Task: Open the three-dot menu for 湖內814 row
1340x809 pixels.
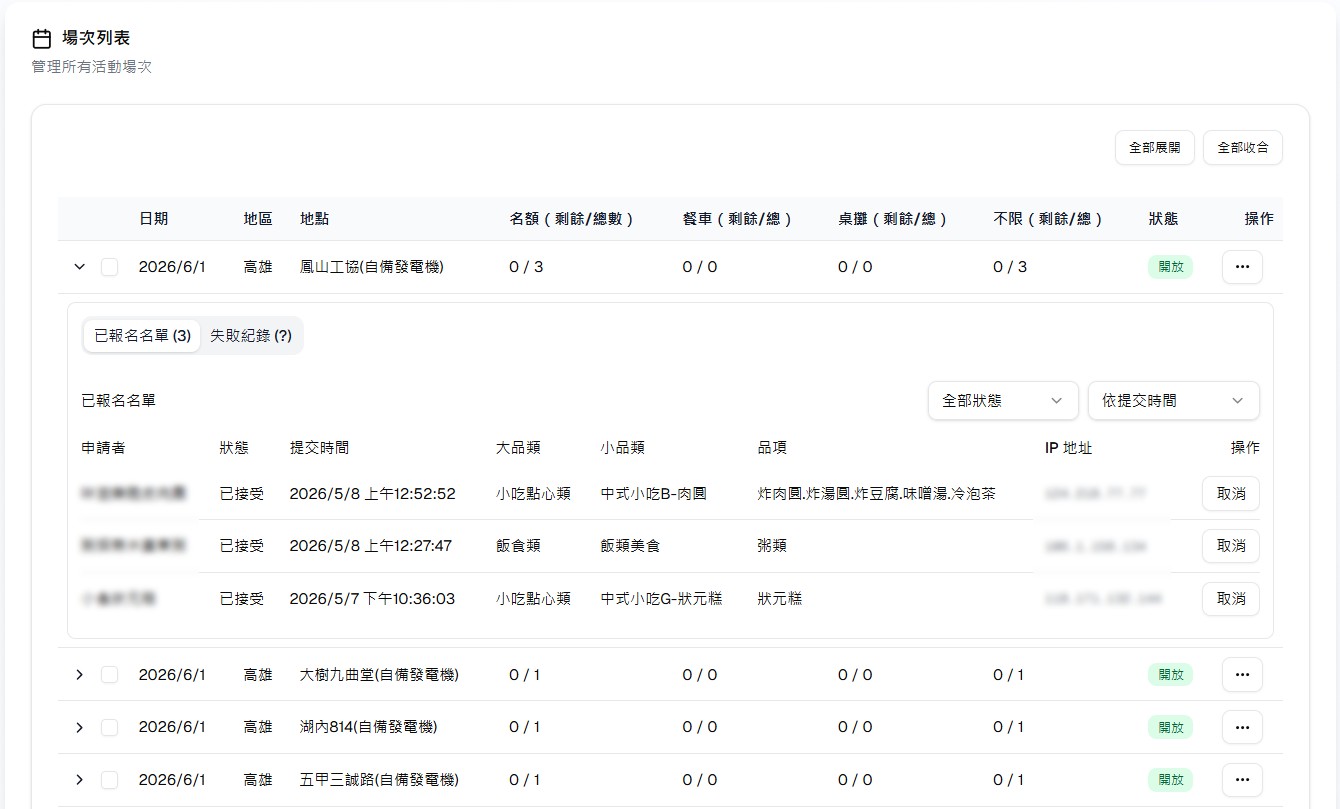Action: [1242, 727]
